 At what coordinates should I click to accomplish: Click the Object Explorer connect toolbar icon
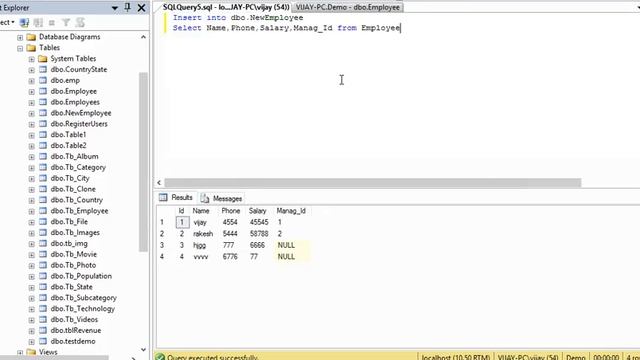(24, 22)
